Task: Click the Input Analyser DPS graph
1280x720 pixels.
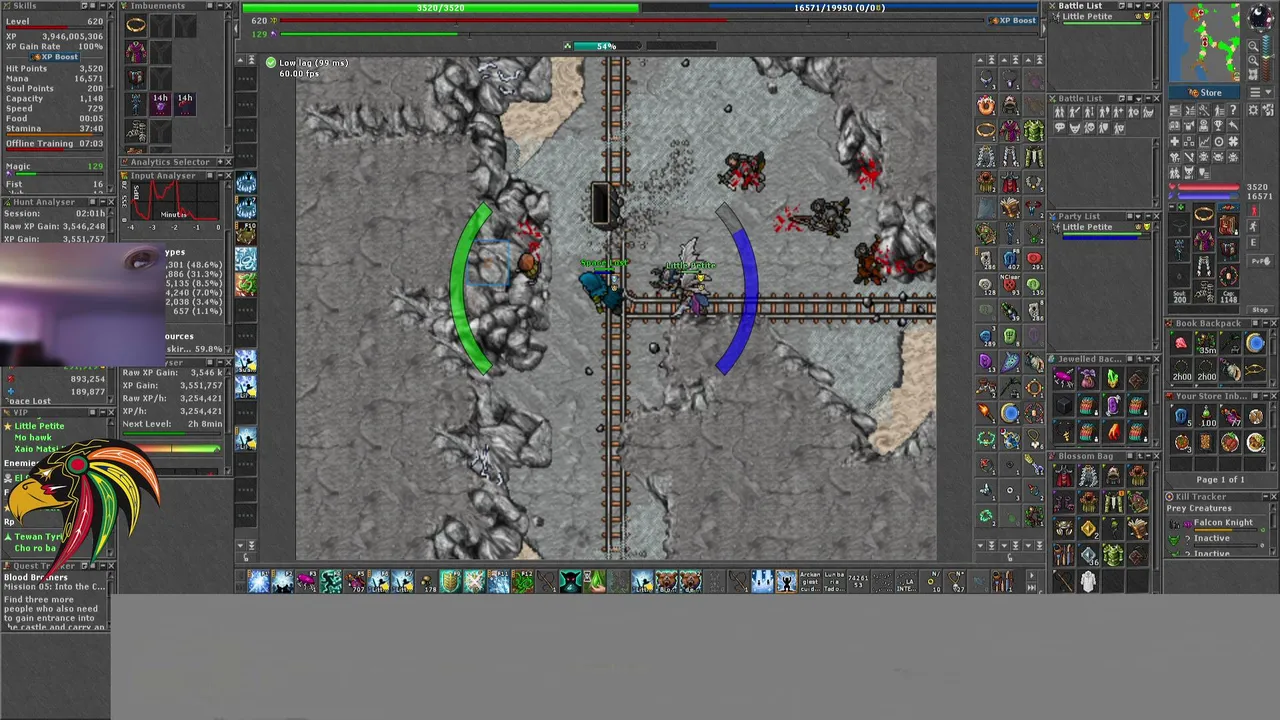Action: coord(174,200)
